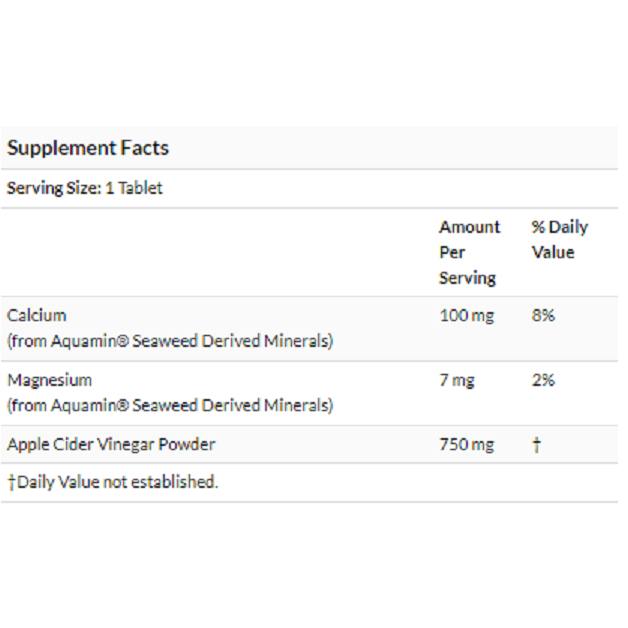Select the Calcium ingredient name
The height and width of the screenshot is (628, 628).
pyautogui.click(x=37, y=315)
